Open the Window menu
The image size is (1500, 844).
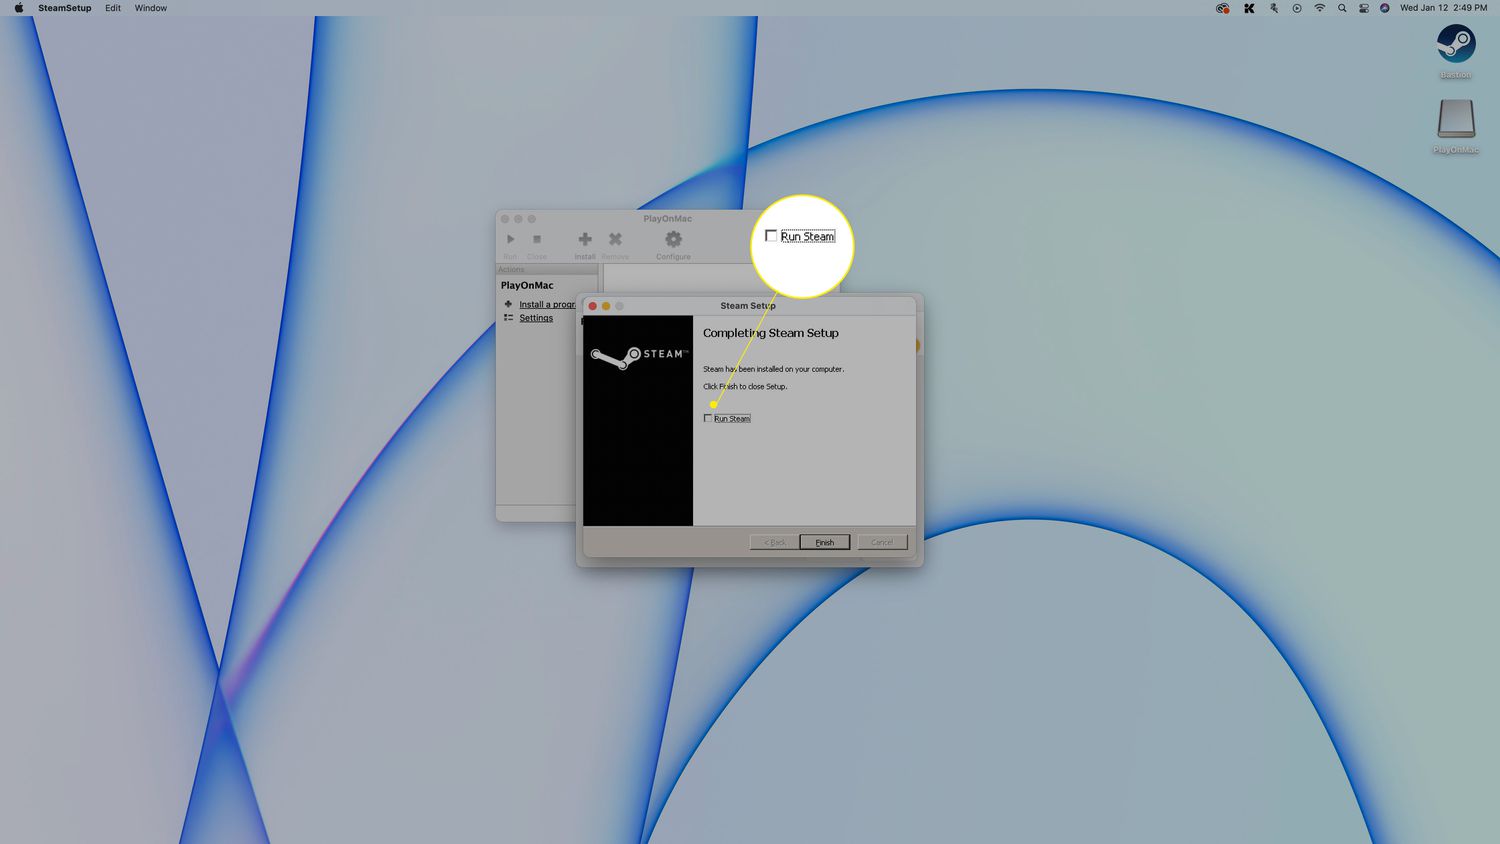(x=151, y=8)
